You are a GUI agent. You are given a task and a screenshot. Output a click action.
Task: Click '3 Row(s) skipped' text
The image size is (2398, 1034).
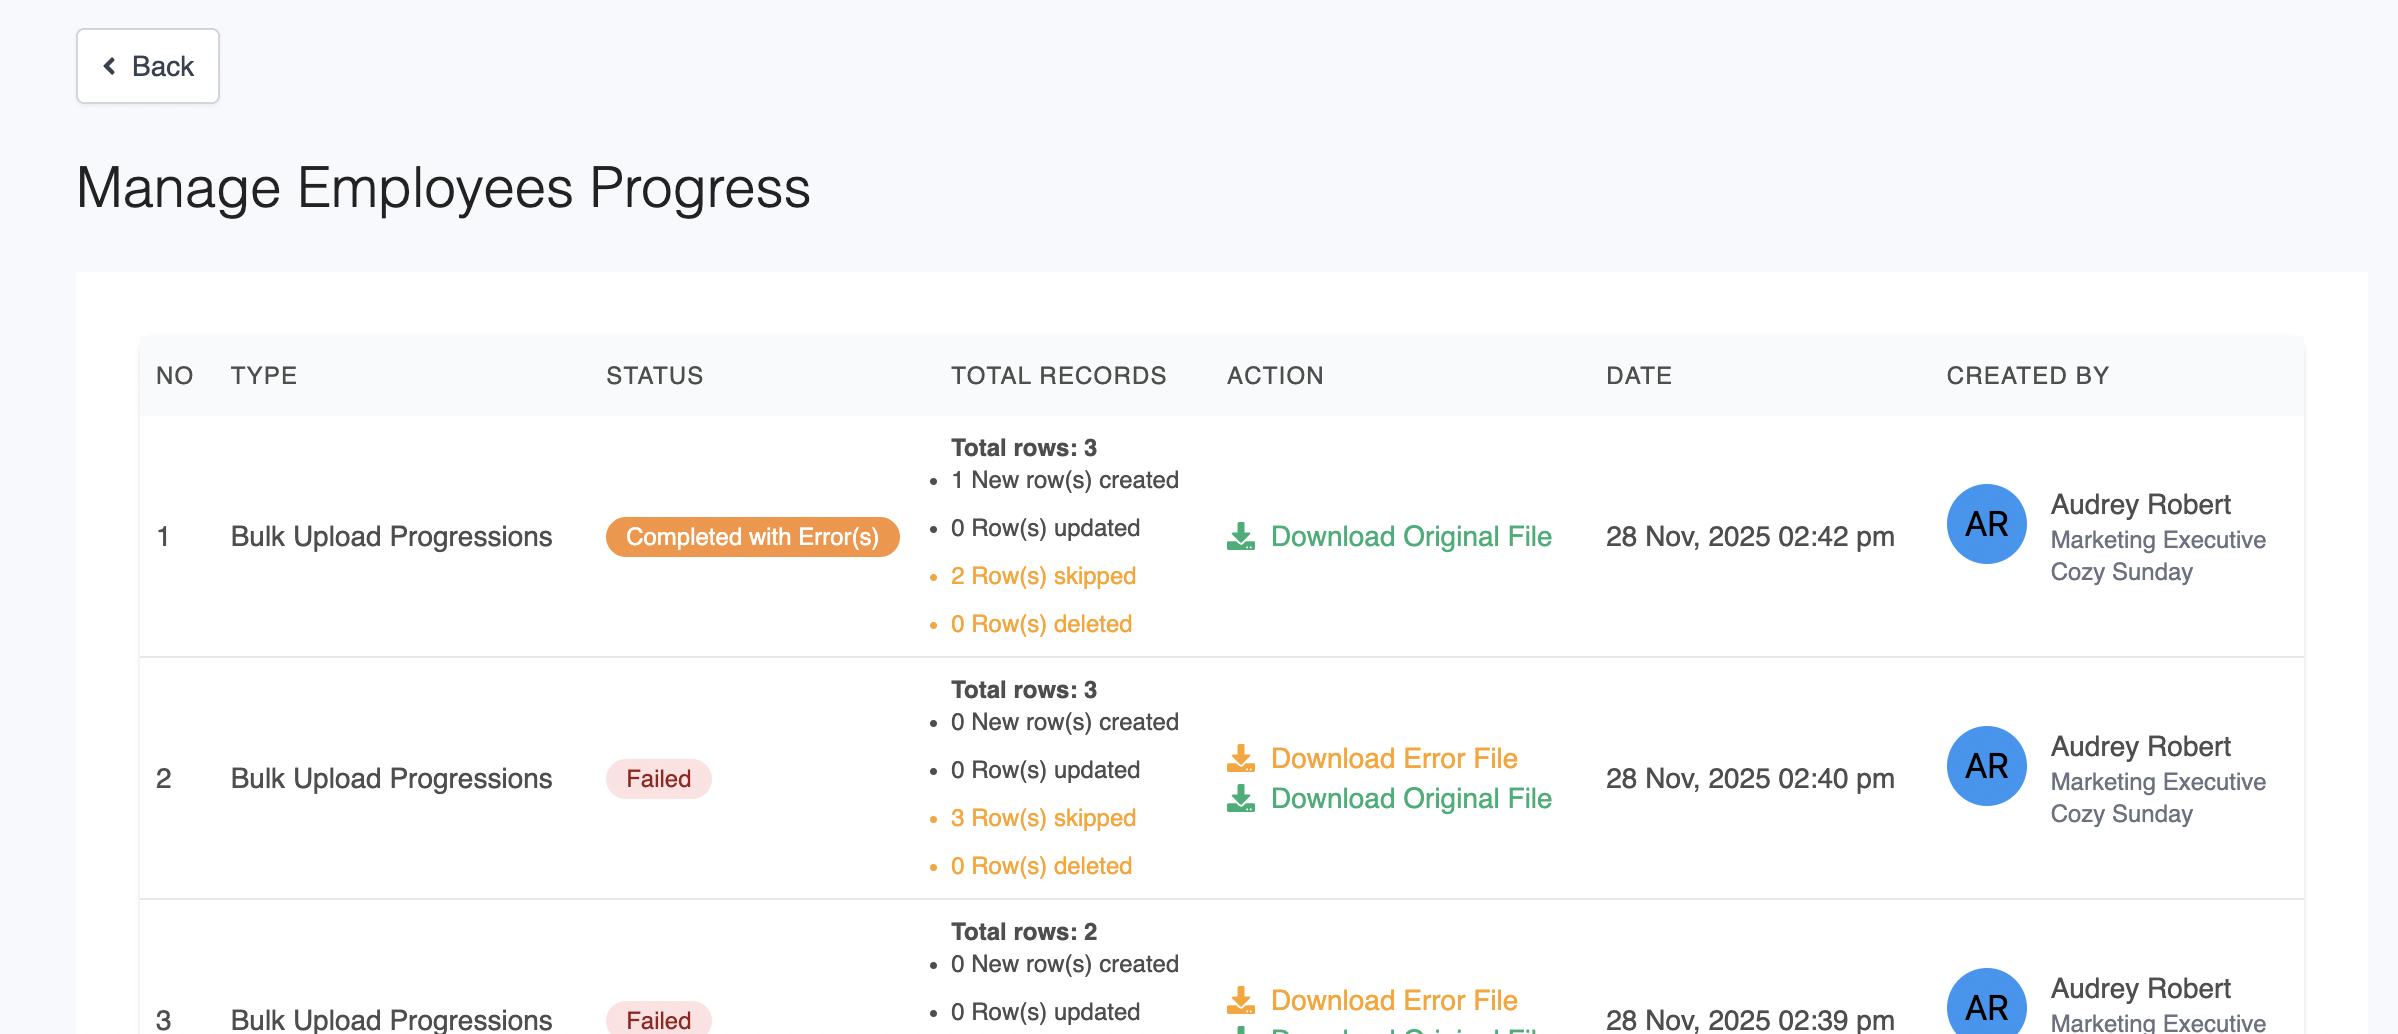1043,818
